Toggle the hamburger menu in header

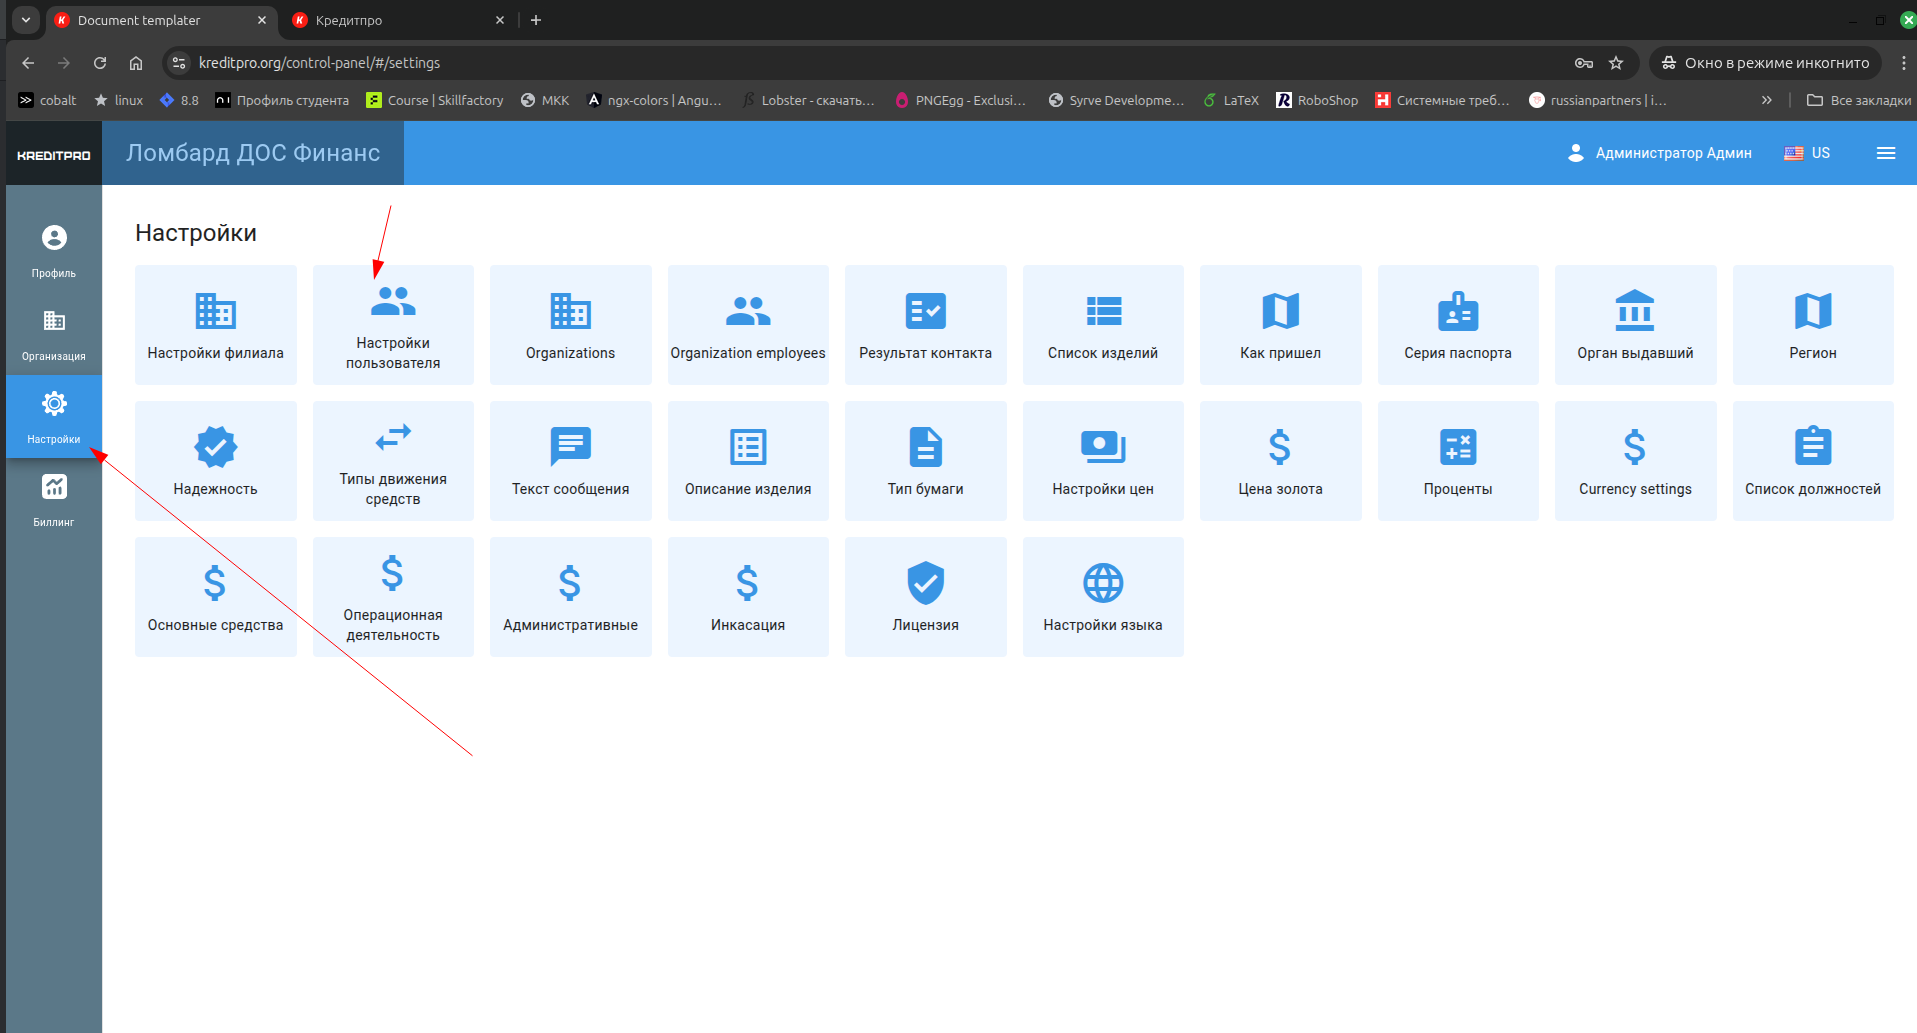pos(1885,153)
